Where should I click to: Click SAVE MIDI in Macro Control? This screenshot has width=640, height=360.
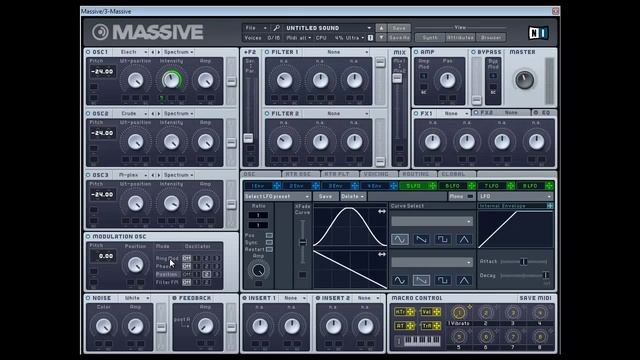pyautogui.click(x=535, y=298)
